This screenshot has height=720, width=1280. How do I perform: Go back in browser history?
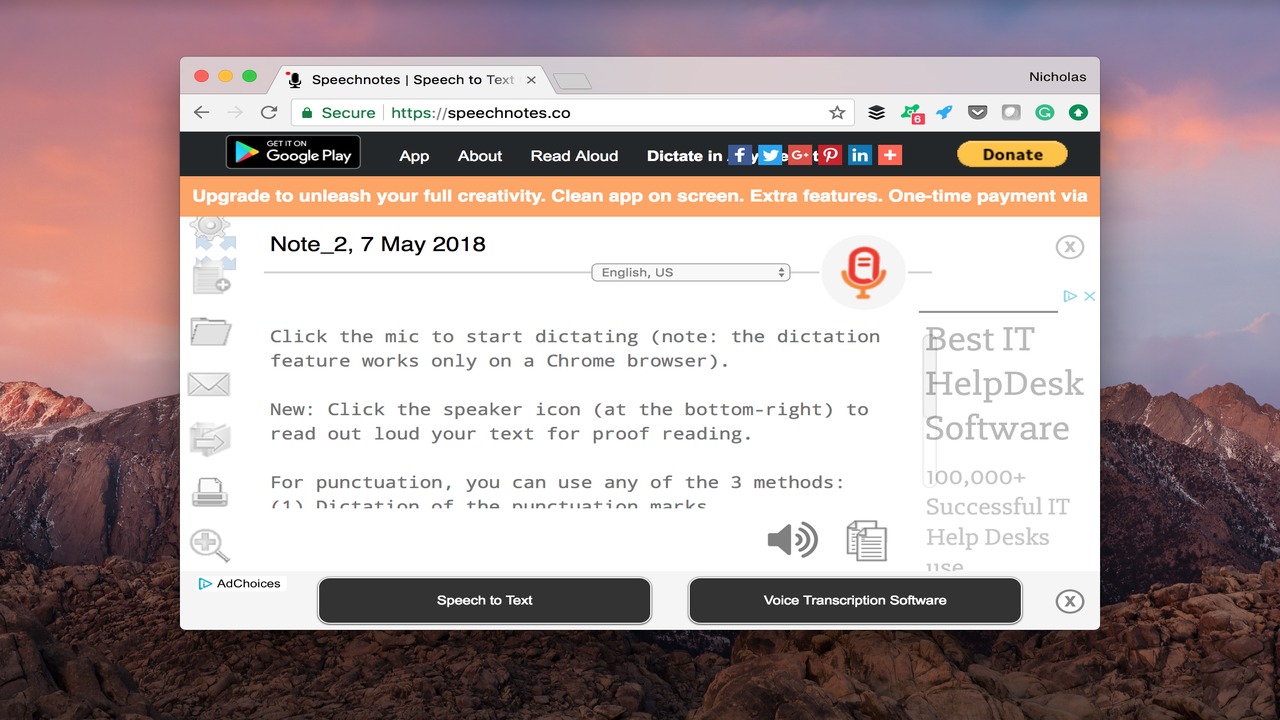[x=202, y=113]
